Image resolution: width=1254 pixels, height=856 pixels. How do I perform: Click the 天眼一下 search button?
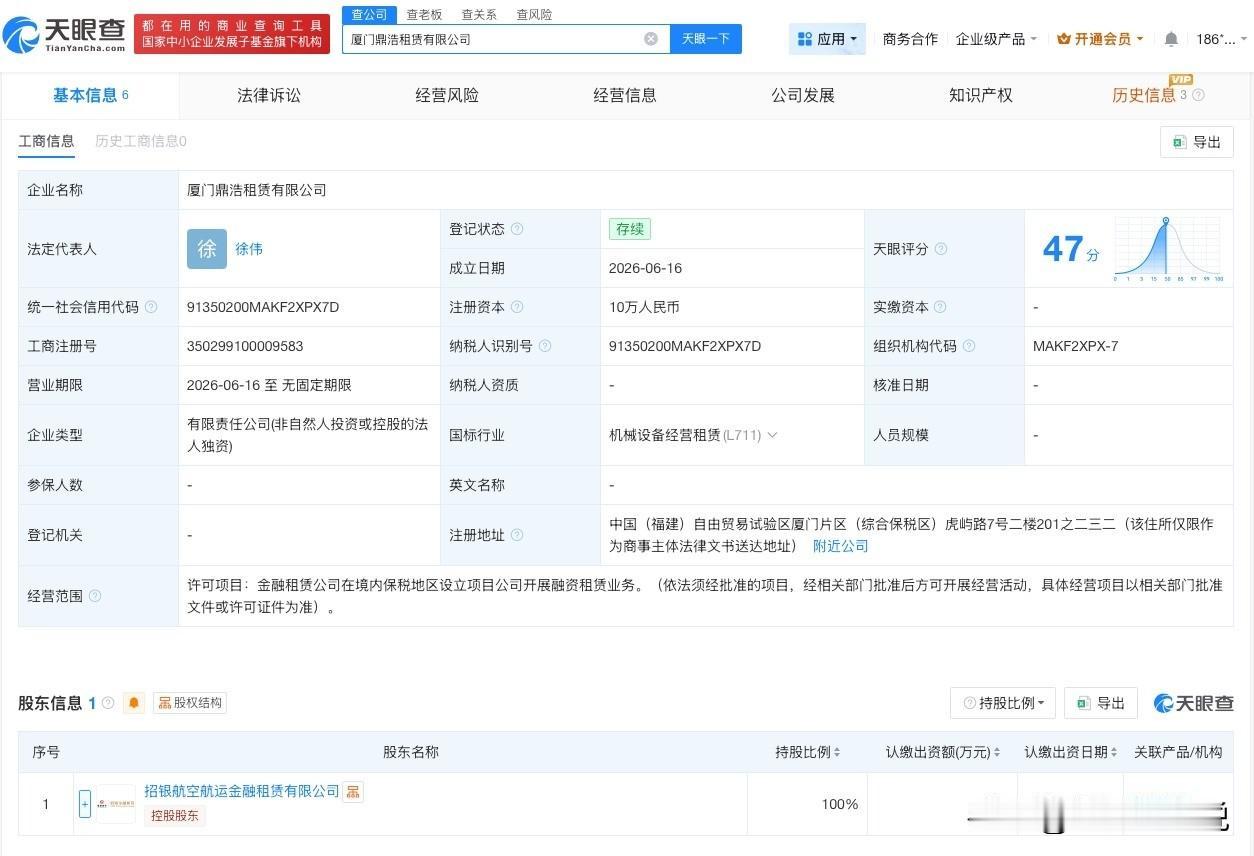click(x=706, y=39)
